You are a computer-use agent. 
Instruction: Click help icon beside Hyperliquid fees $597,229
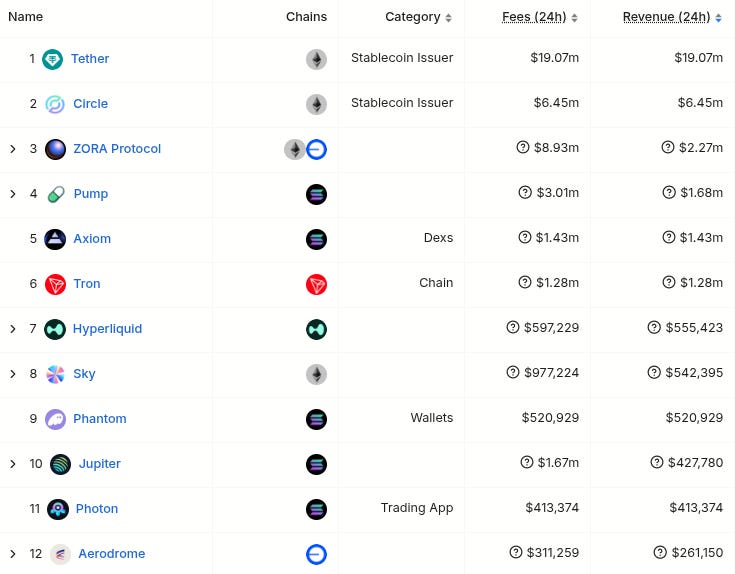point(513,327)
